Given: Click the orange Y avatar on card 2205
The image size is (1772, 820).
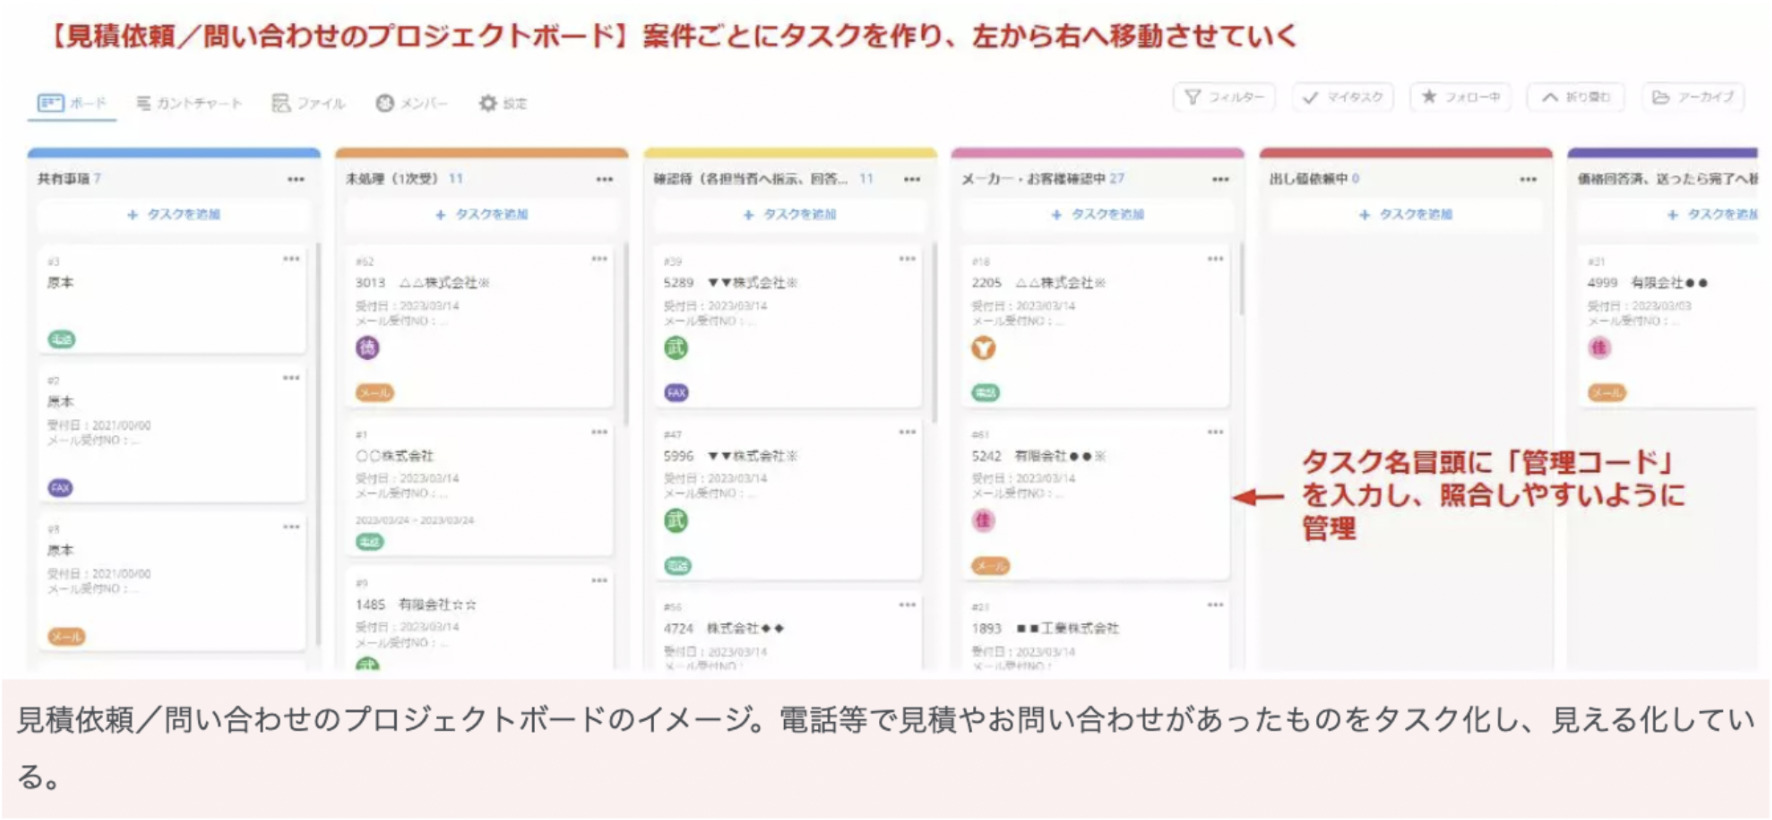Looking at the screenshot, I should 984,348.
